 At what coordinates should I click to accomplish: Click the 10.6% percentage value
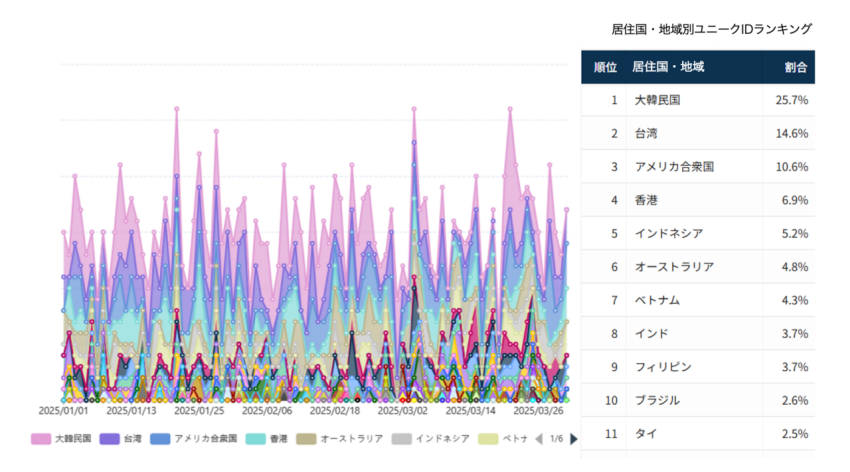(x=791, y=167)
